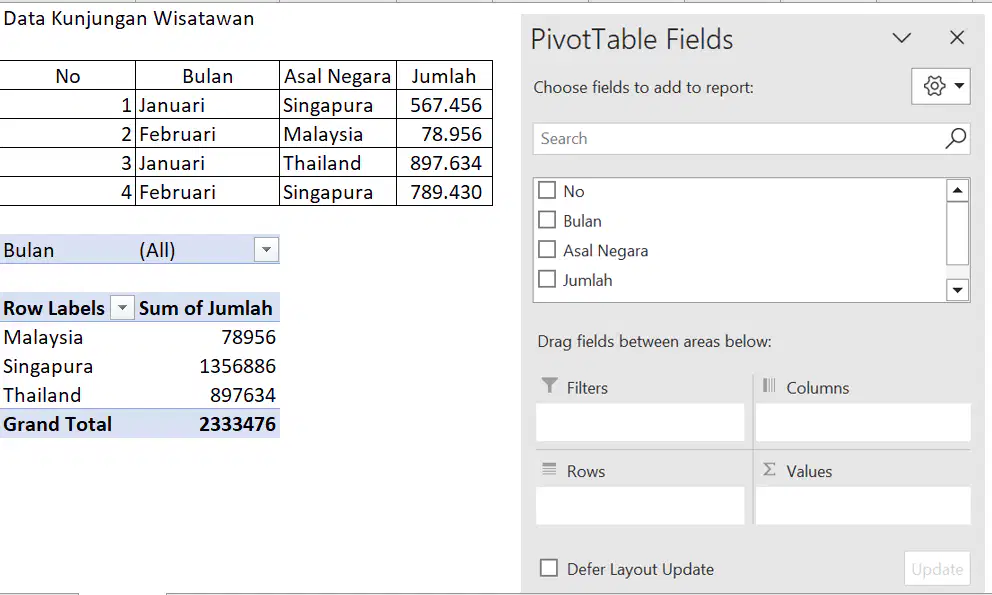Select Singapura cell in row 1
Image resolution: width=992 pixels, height=595 pixels.
coord(338,104)
